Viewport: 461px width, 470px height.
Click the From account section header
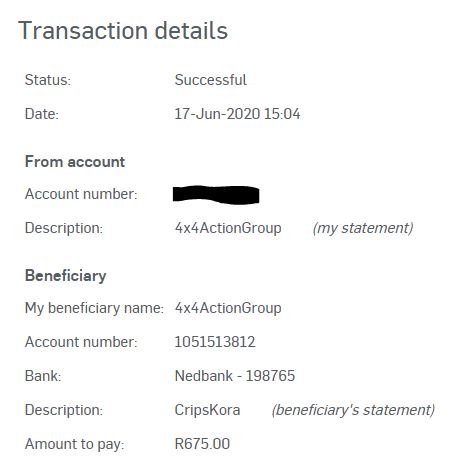tap(75, 162)
